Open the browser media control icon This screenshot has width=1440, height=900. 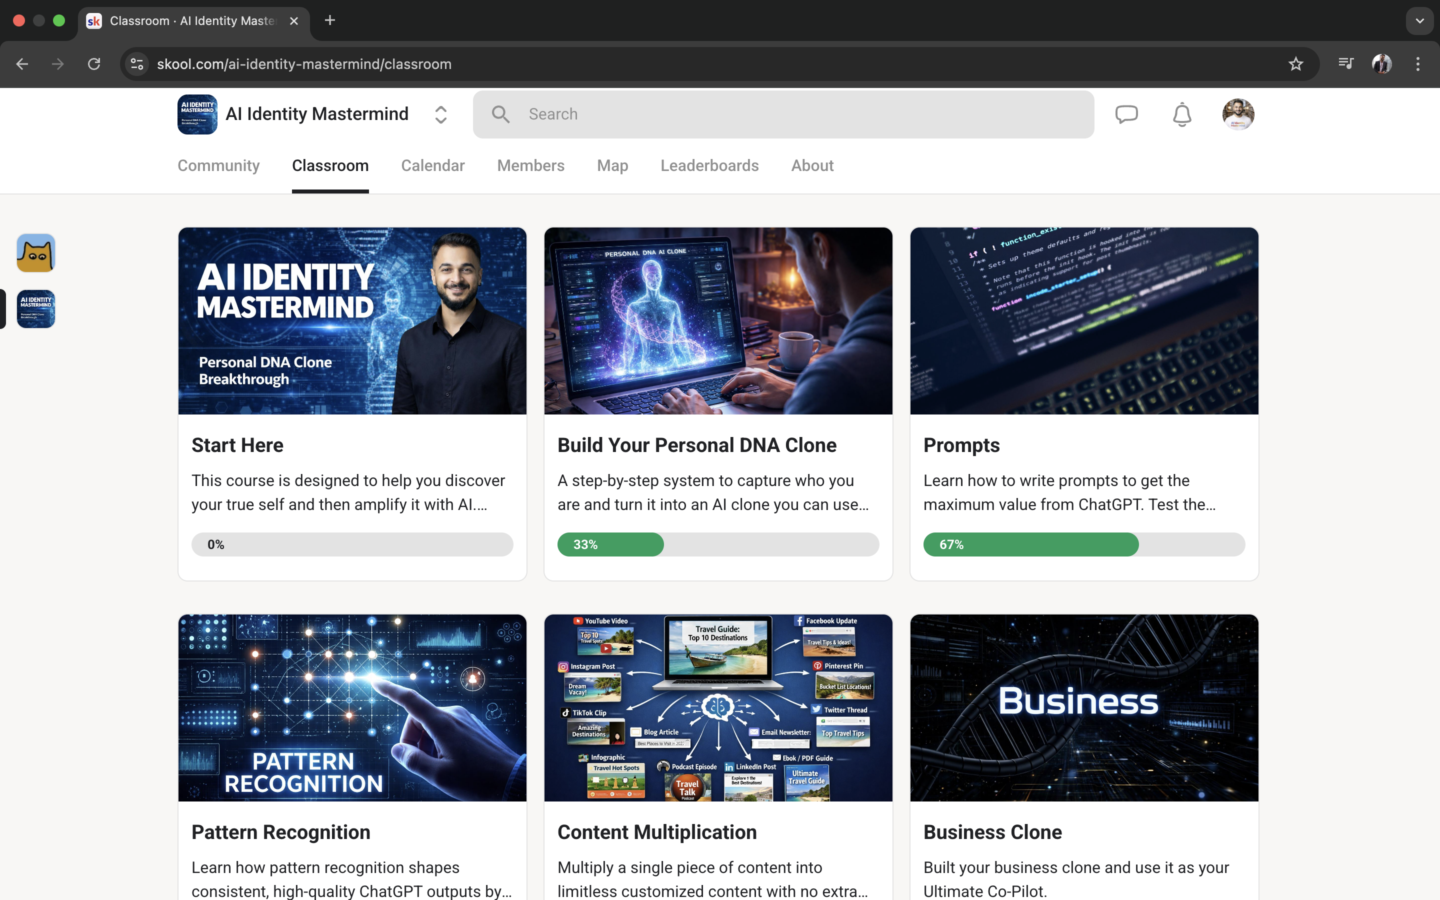tap(1346, 64)
